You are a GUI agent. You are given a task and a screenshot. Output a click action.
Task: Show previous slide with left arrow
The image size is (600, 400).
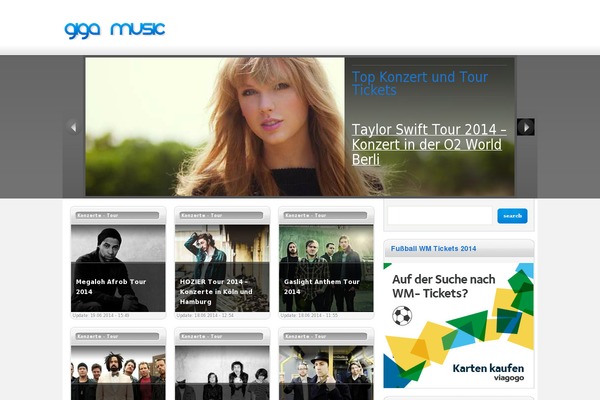click(x=73, y=127)
